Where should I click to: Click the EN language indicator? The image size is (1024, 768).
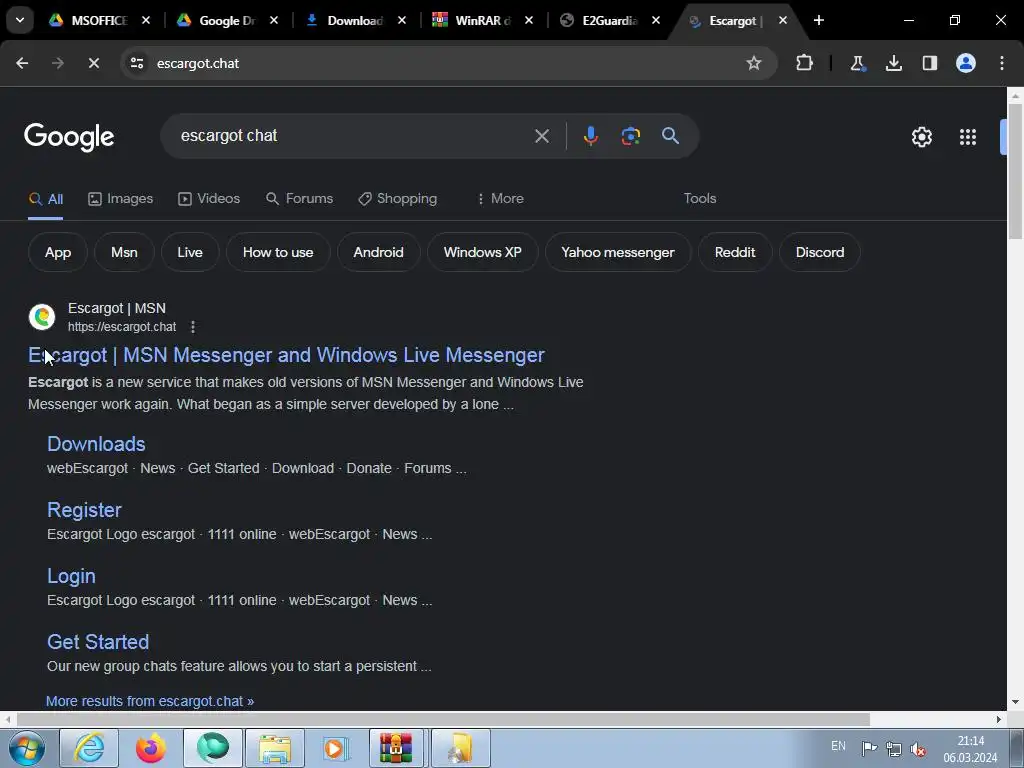point(839,746)
